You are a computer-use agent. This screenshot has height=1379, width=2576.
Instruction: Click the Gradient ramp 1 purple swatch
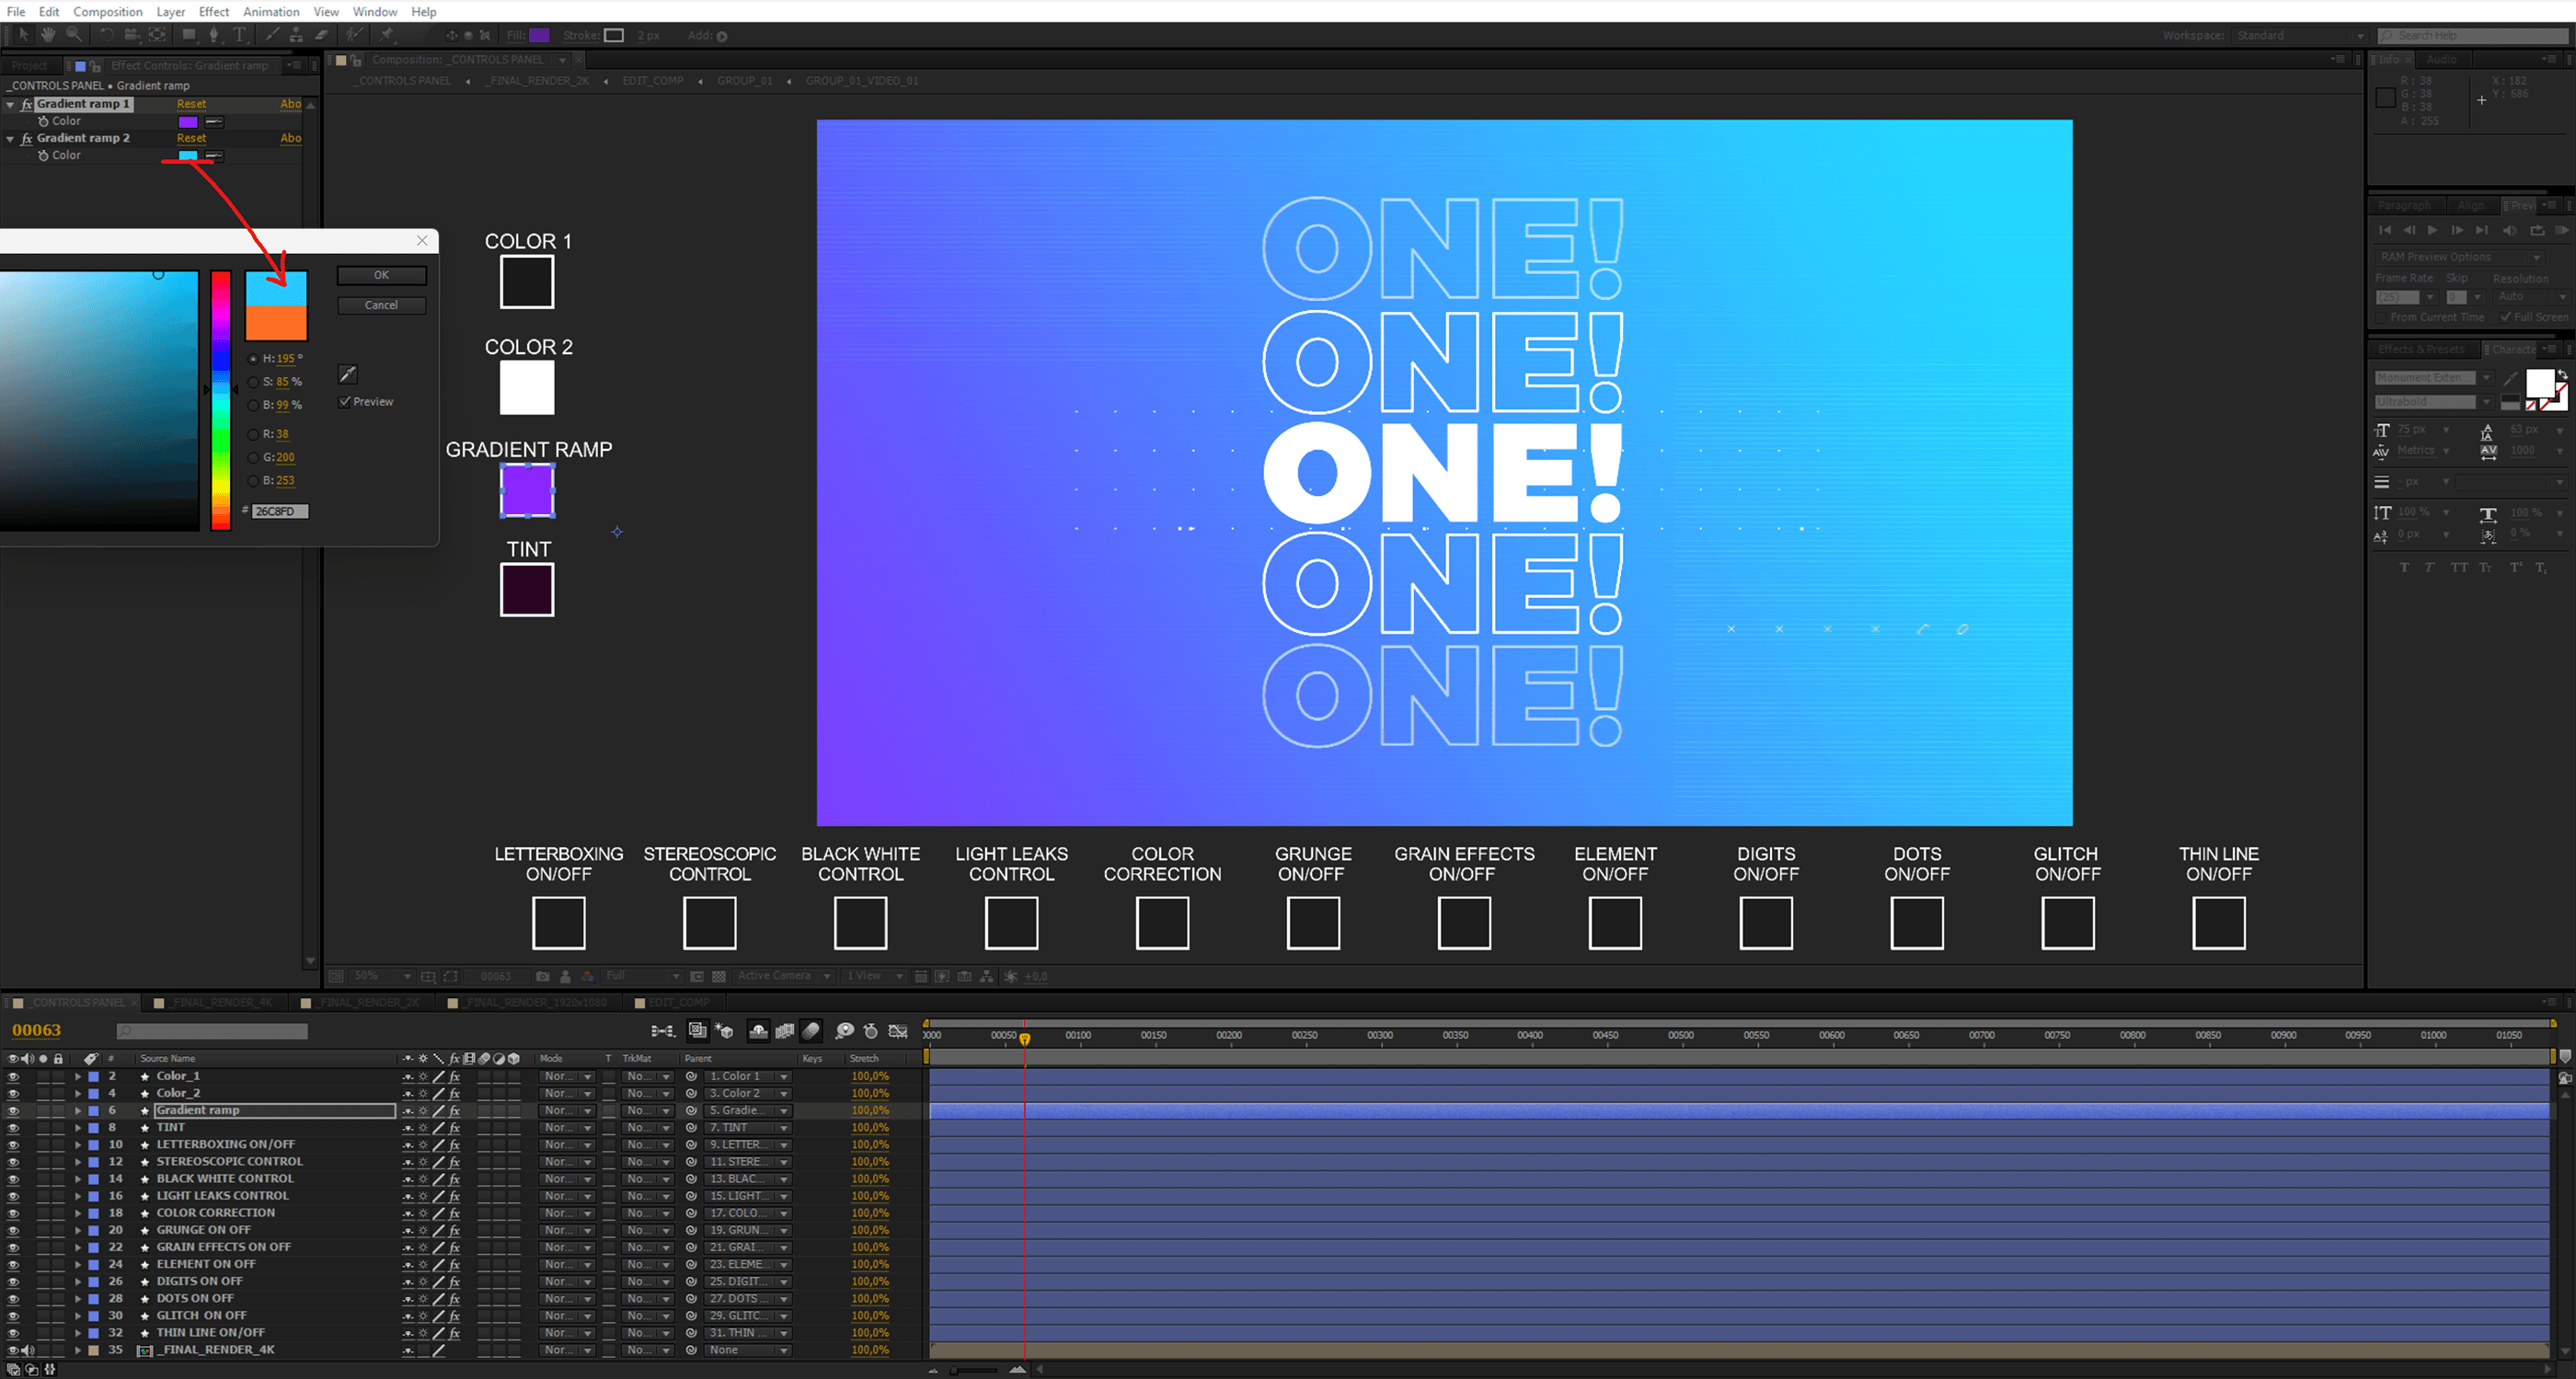[188, 122]
